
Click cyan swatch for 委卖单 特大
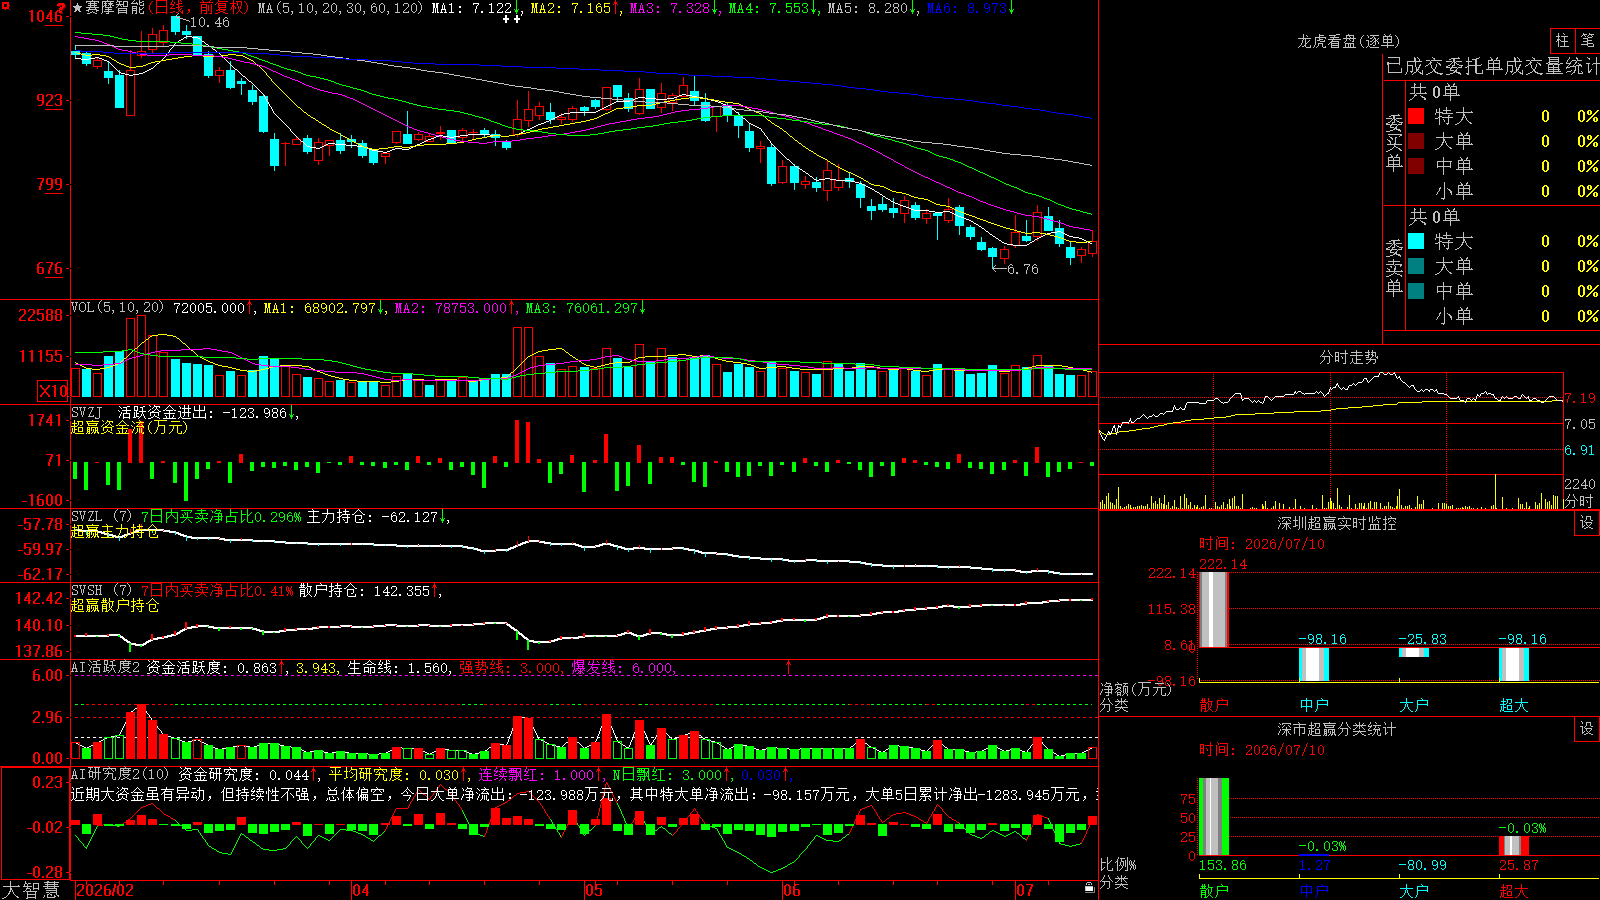(x=1416, y=241)
